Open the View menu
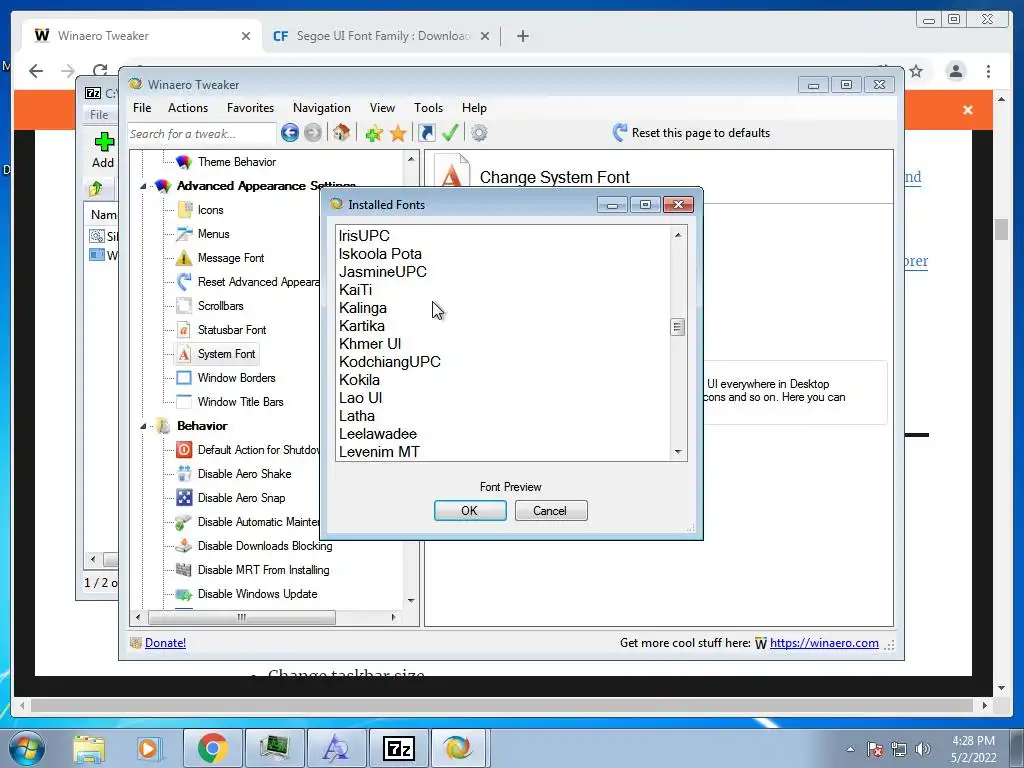Viewport: 1024px width, 768px height. click(x=382, y=108)
